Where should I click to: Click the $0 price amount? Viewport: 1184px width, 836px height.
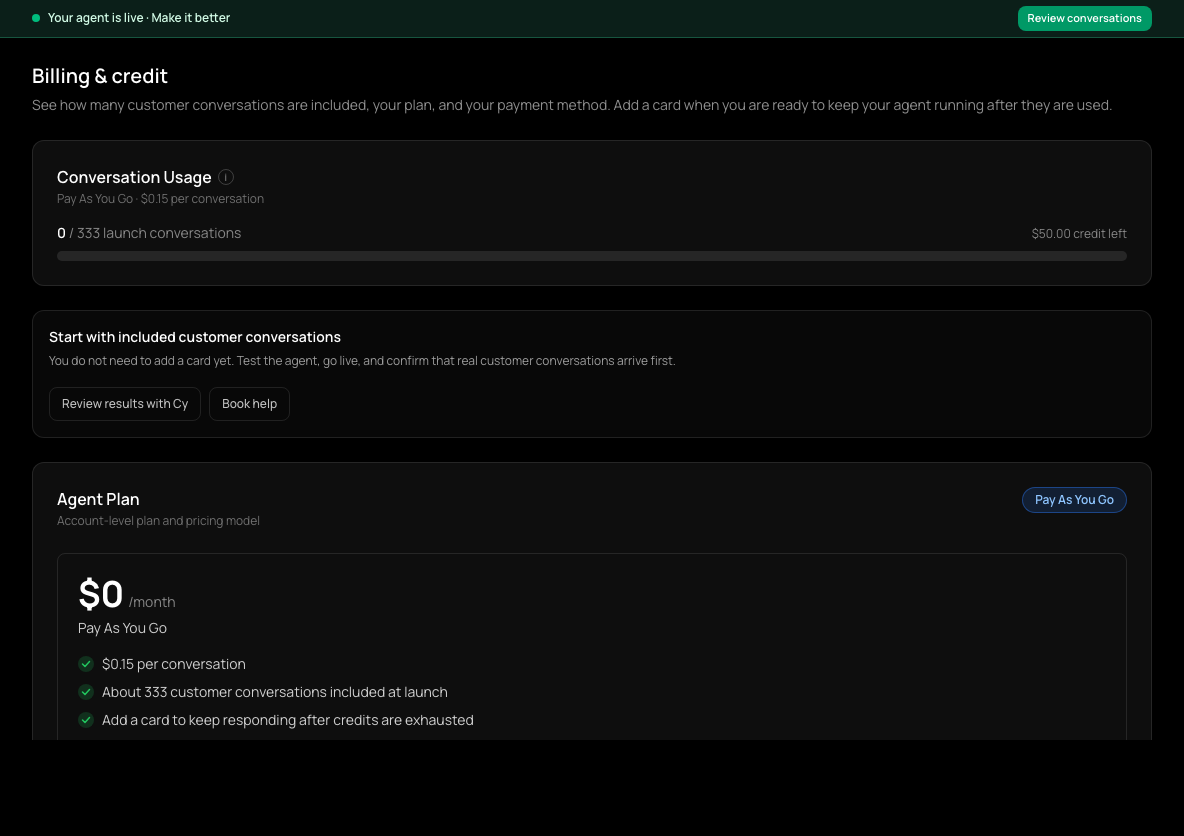pyautogui.click(x=100, y=594)
